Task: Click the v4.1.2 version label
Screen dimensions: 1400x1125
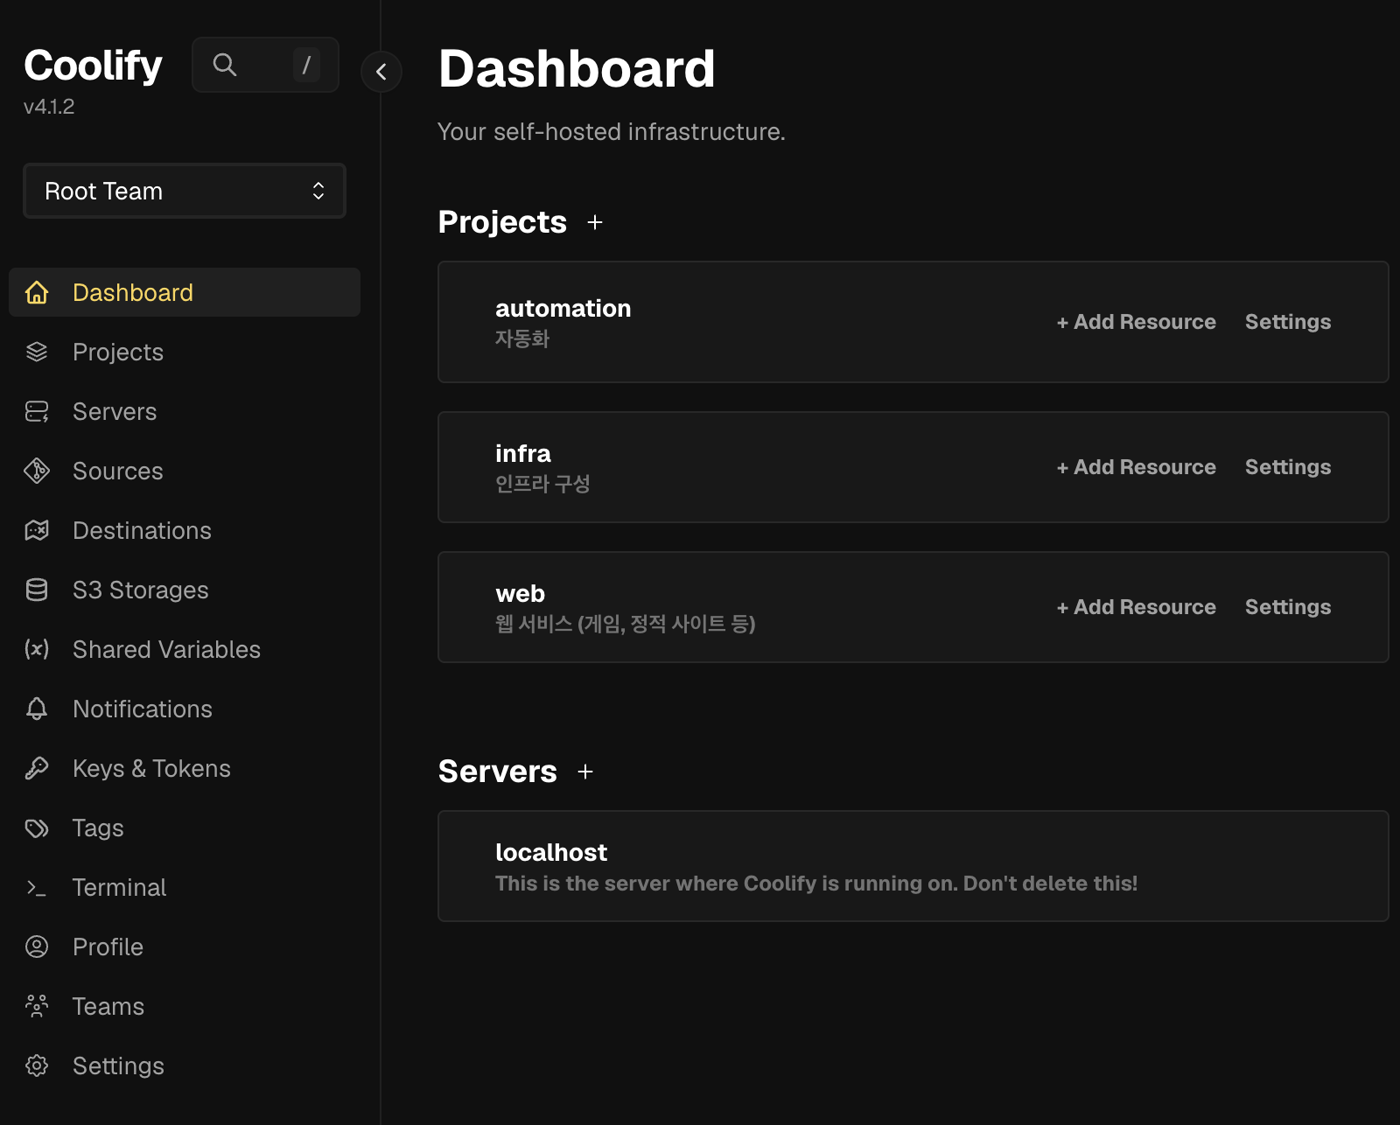Action: click(x=49, y=106)
